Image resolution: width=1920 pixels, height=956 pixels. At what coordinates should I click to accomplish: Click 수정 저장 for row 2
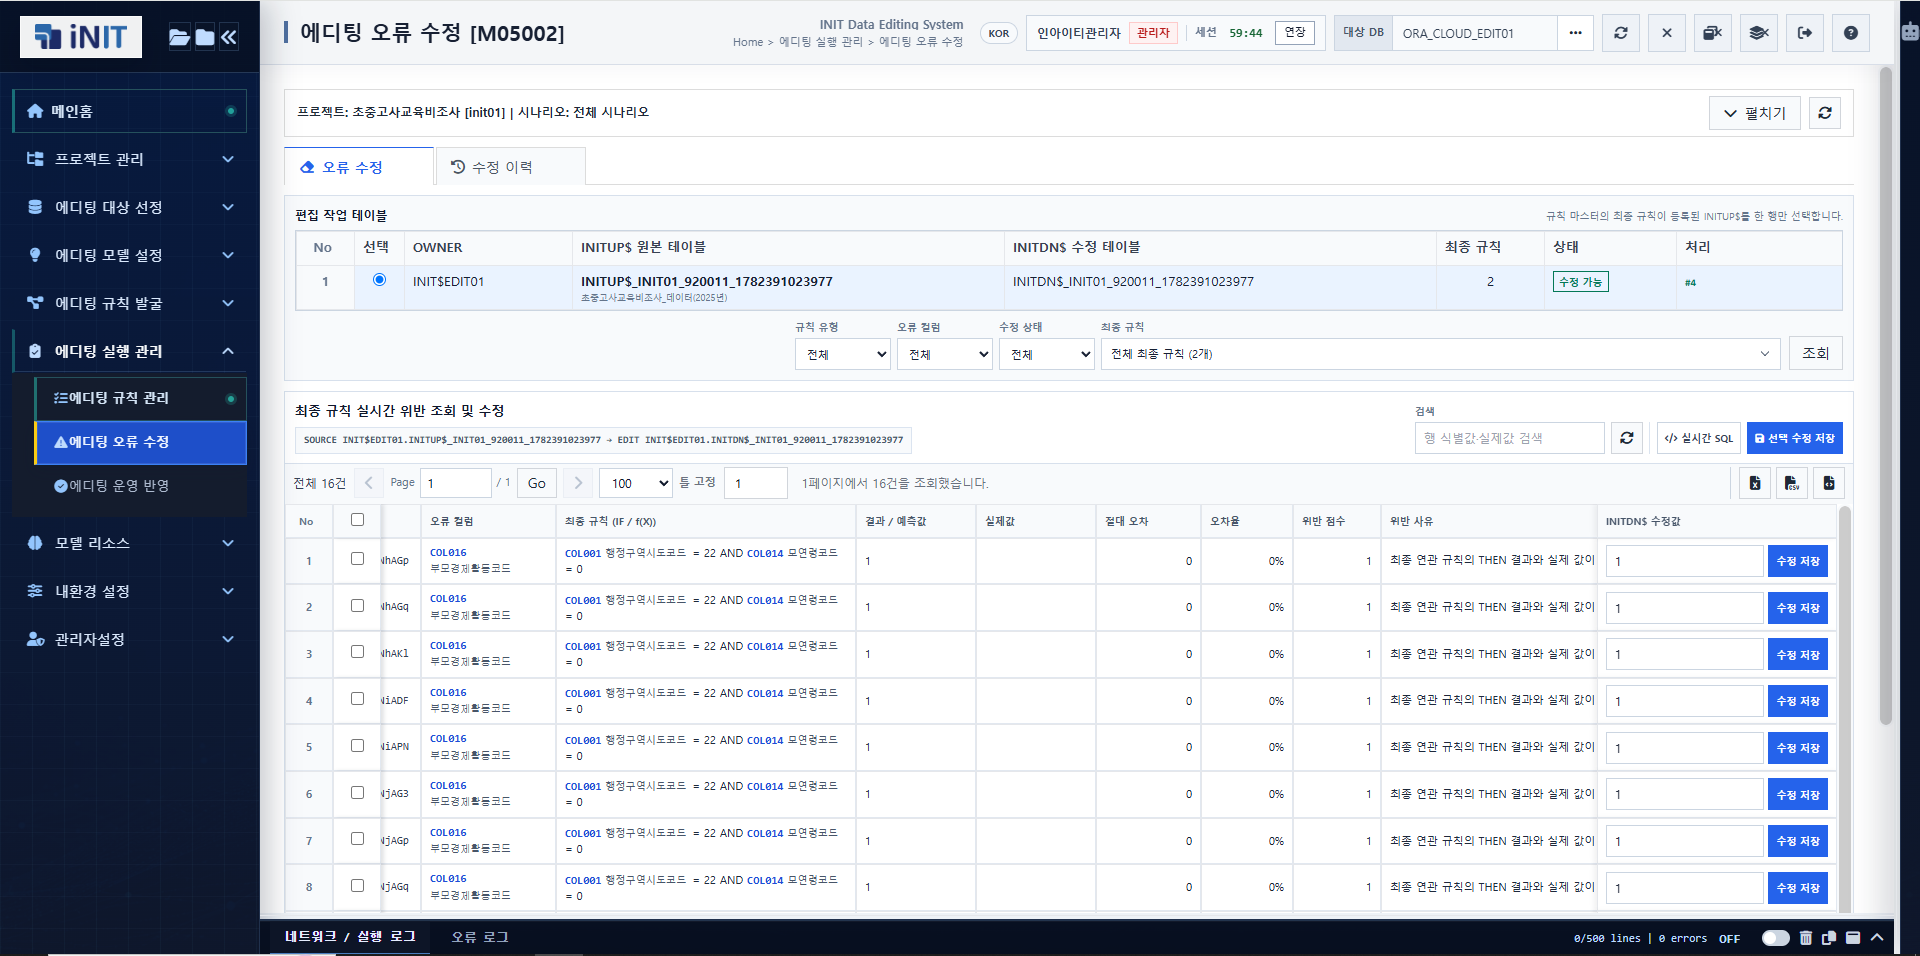tap(1797, 608)
